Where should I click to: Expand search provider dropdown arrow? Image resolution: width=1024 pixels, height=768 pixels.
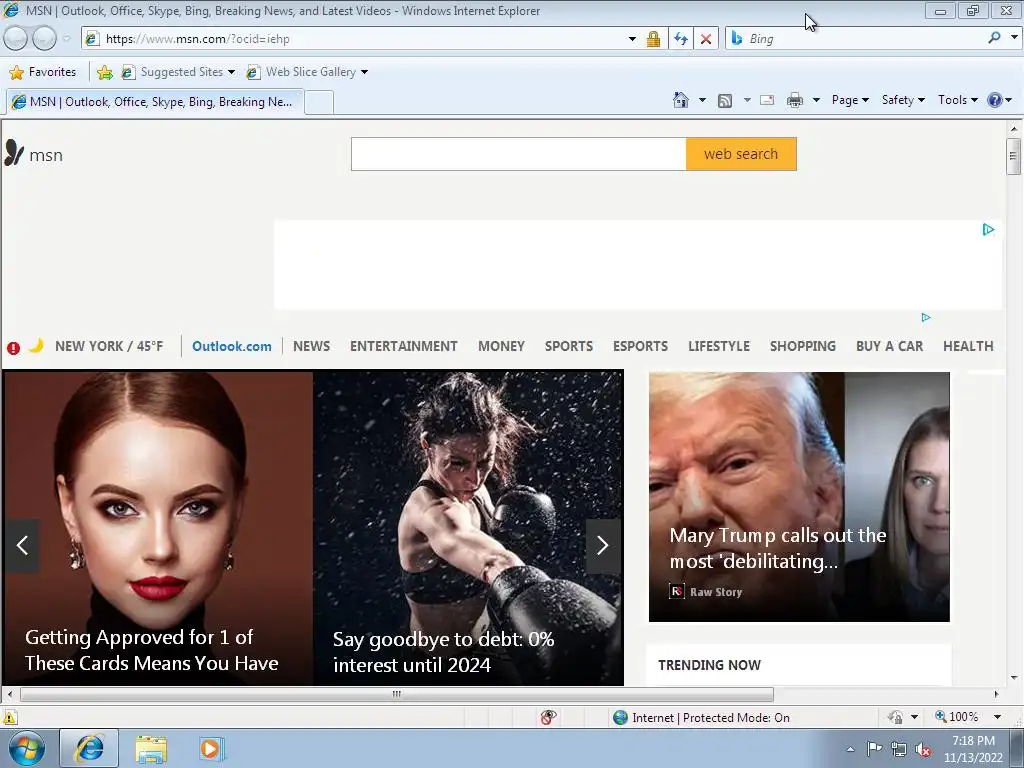click(1014, 38)
